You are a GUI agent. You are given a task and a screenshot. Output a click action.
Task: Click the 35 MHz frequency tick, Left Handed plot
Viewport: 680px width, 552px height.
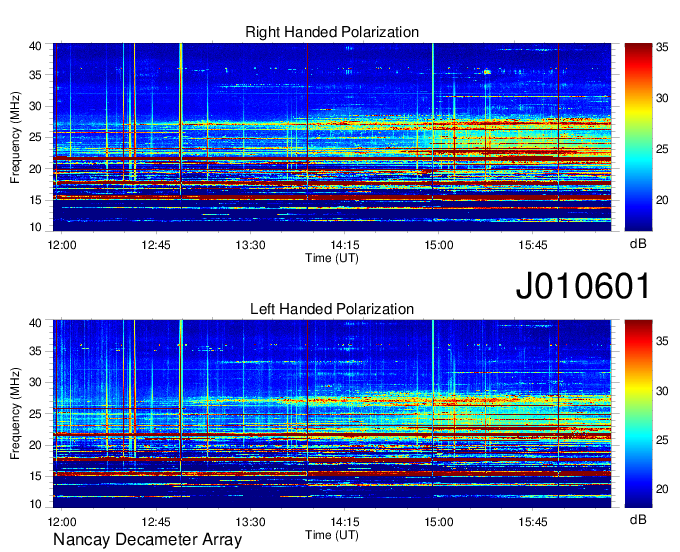pyautogui.click(x=36, y=351)
